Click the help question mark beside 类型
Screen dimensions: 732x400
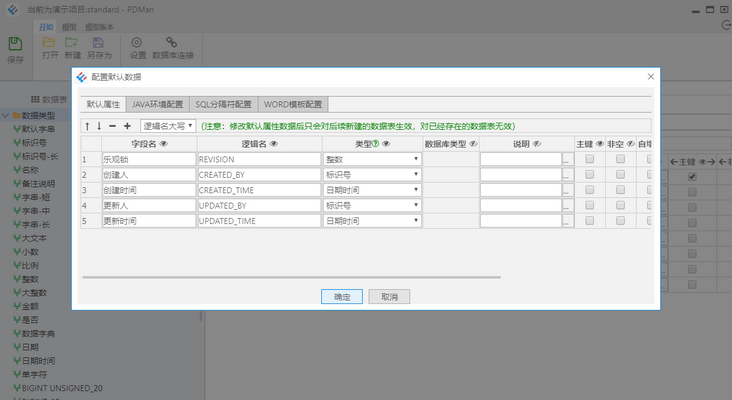[x=375, y=144]
